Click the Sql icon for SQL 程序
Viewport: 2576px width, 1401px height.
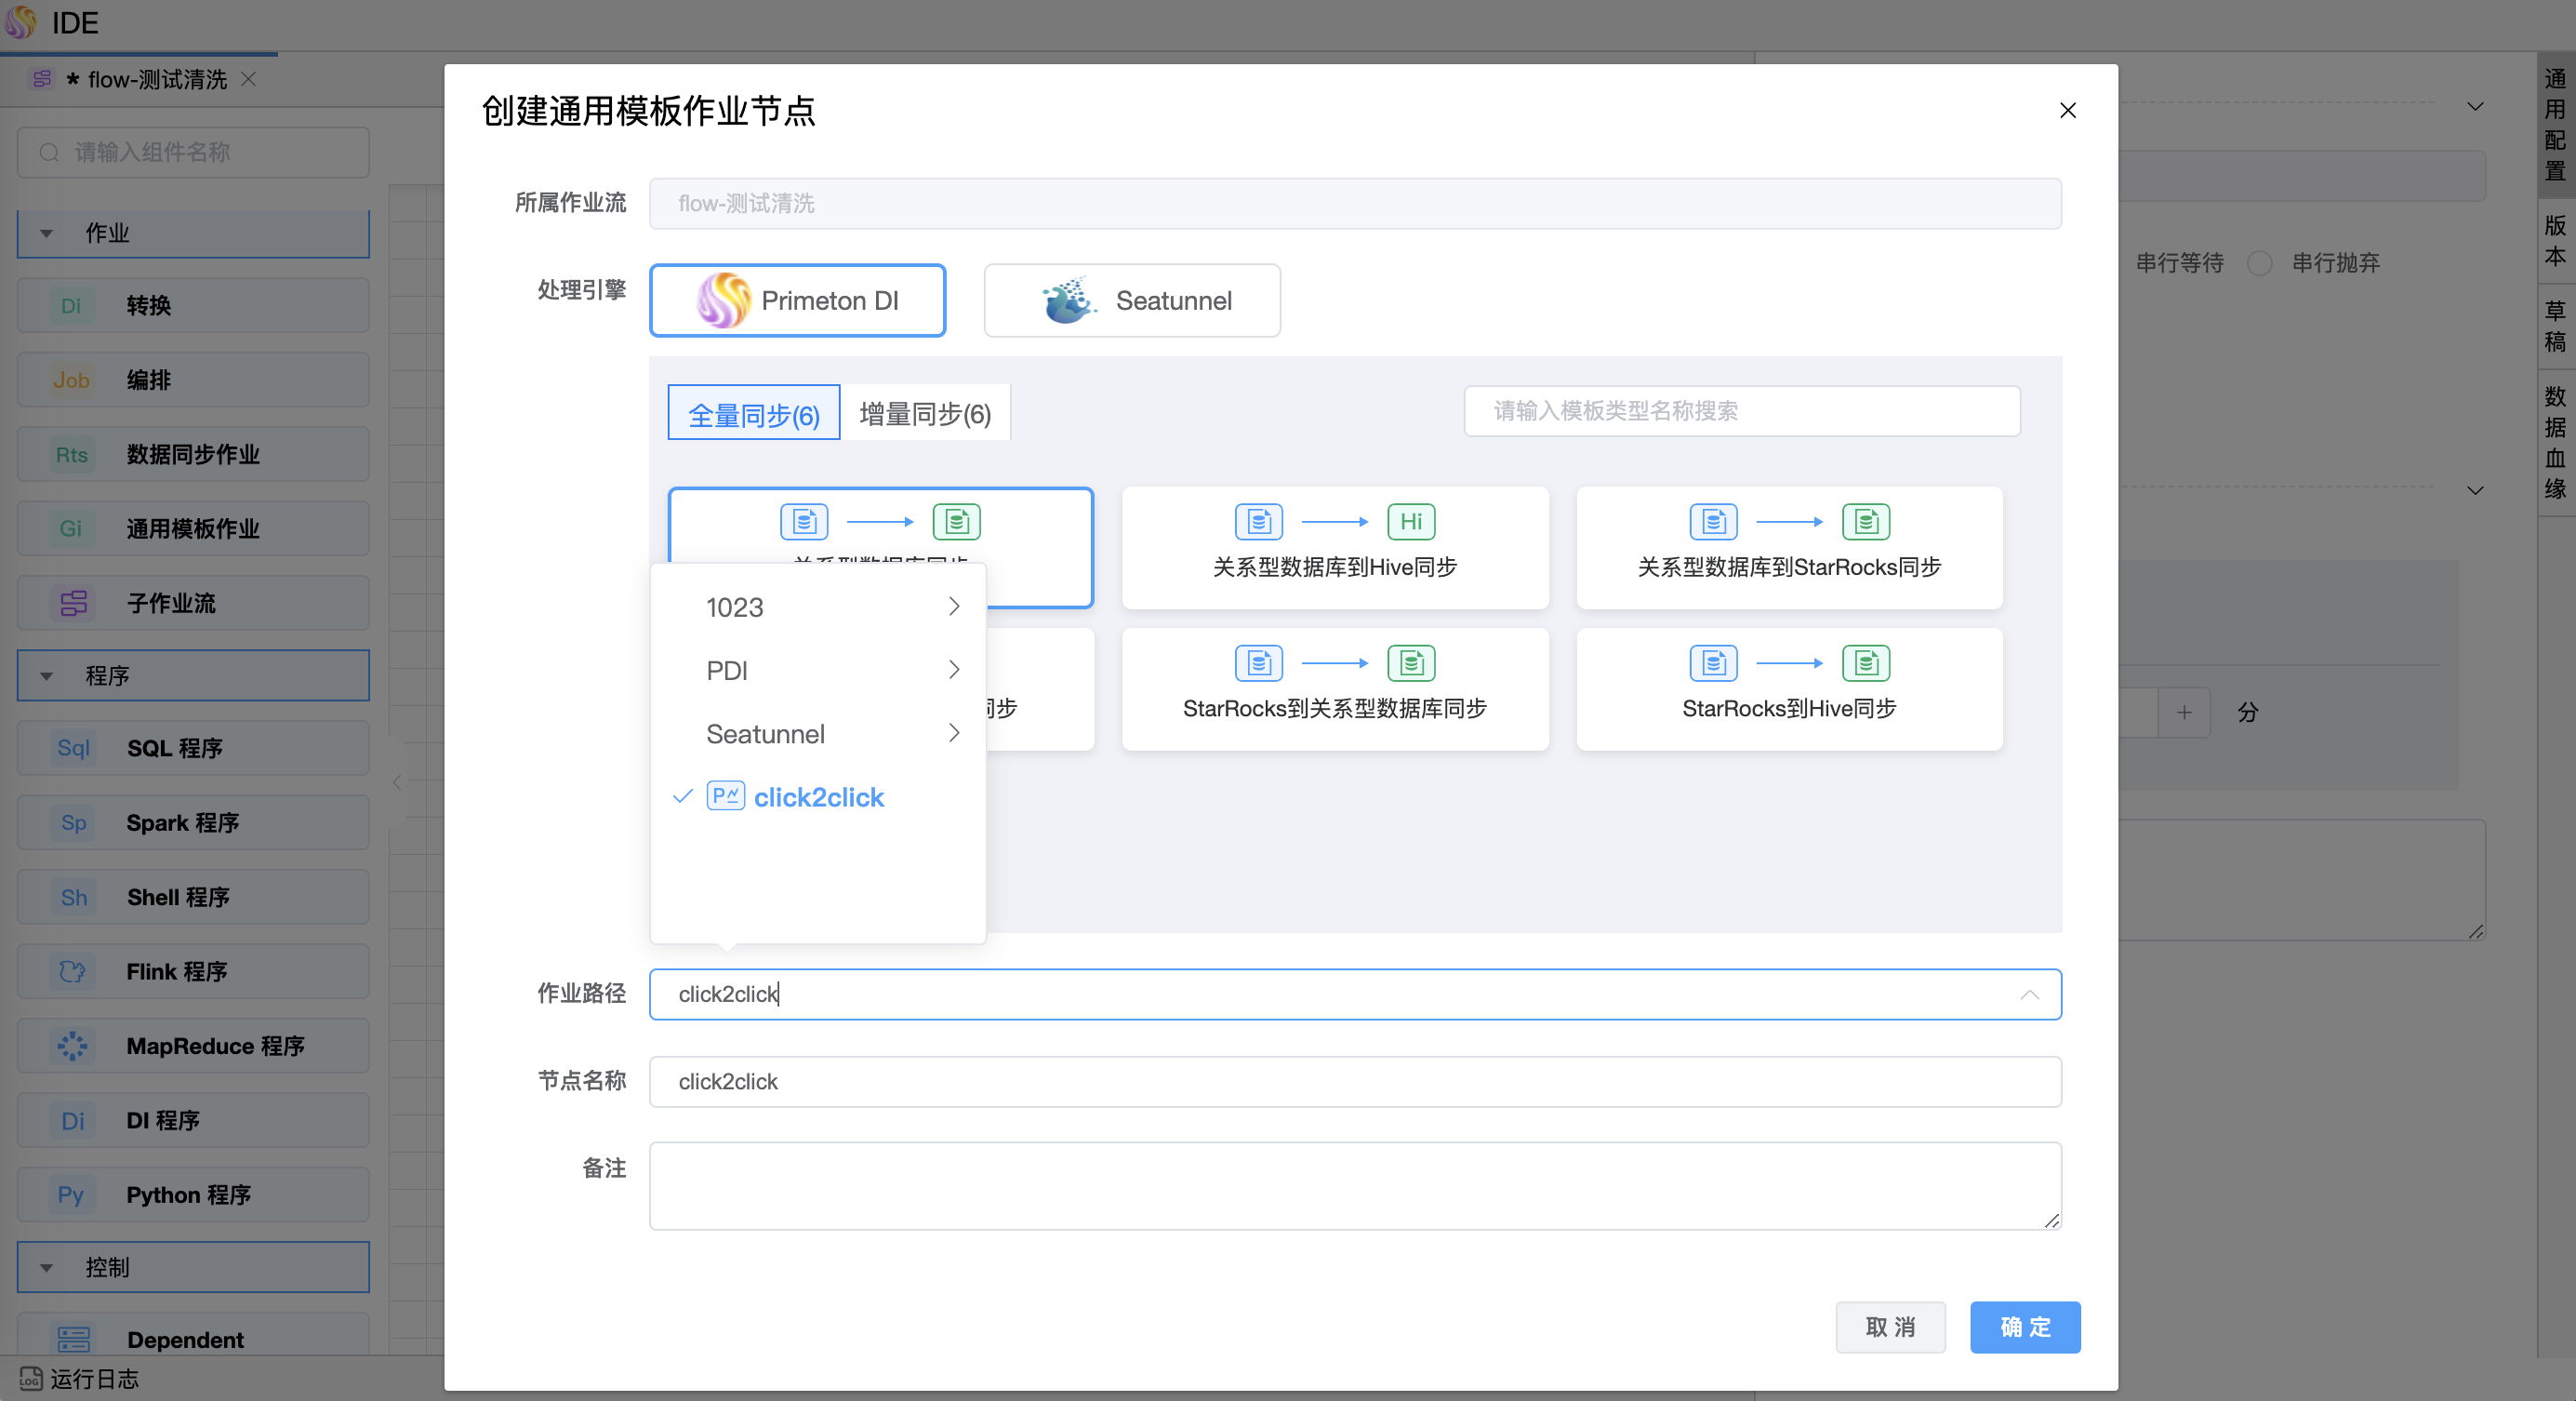pos(73,748)
